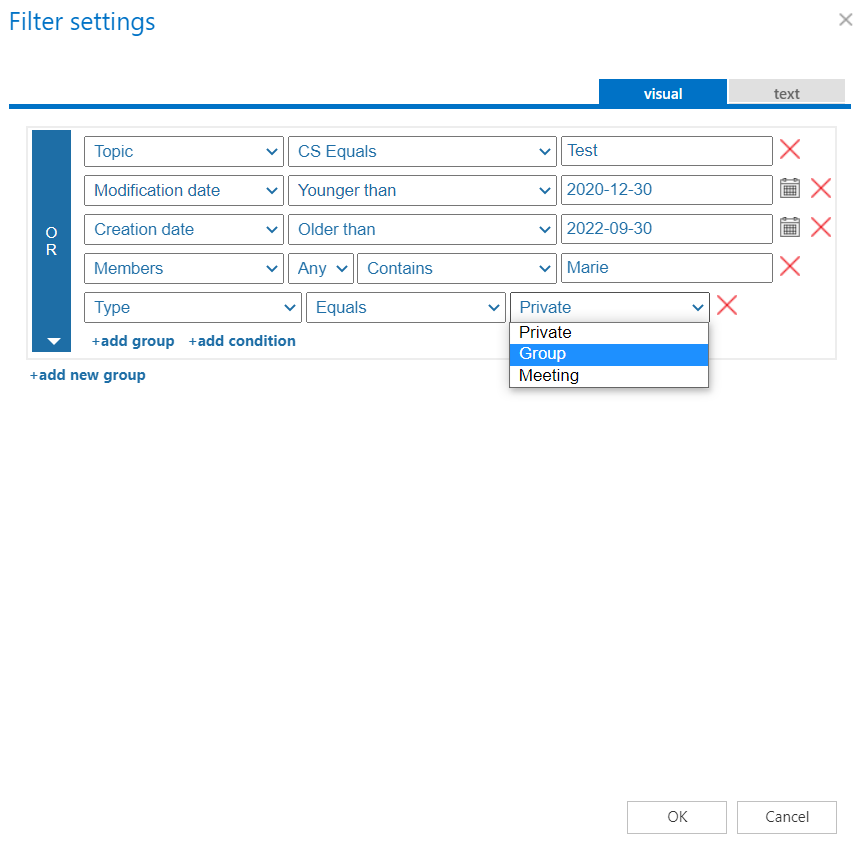Open calendar picker for Modification date

click(x=790, y=189)
